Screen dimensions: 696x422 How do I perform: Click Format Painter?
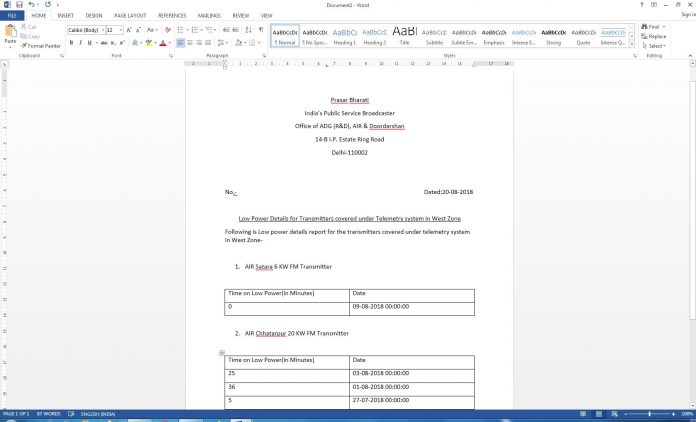click(41, 46)
